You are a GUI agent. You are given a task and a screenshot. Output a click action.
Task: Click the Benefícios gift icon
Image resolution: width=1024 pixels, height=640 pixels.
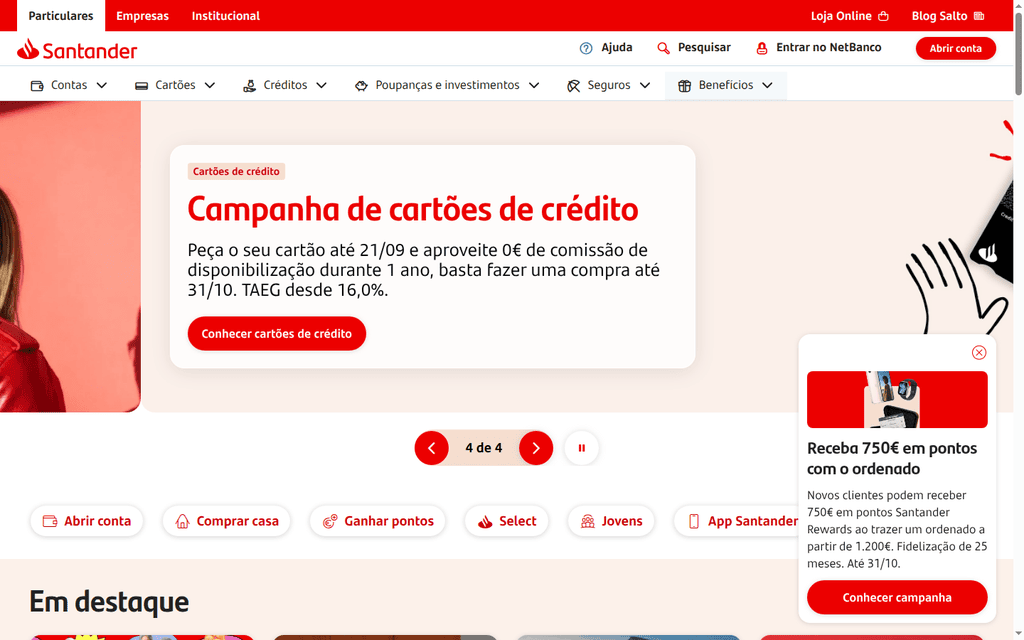pos(684,86)
